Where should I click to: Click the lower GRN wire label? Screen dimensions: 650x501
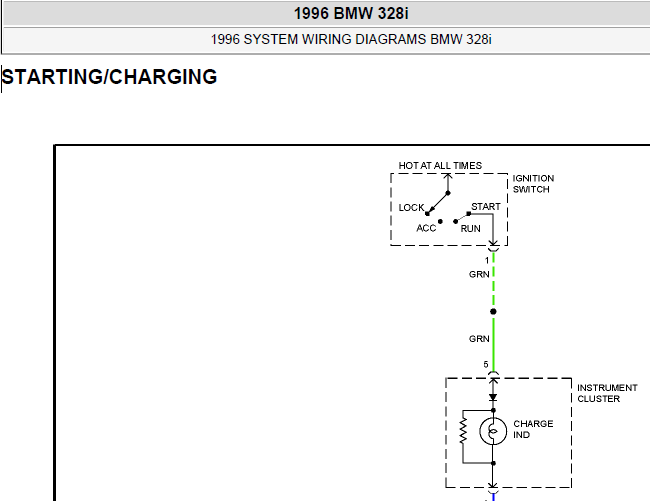click(x=479, y=339)
